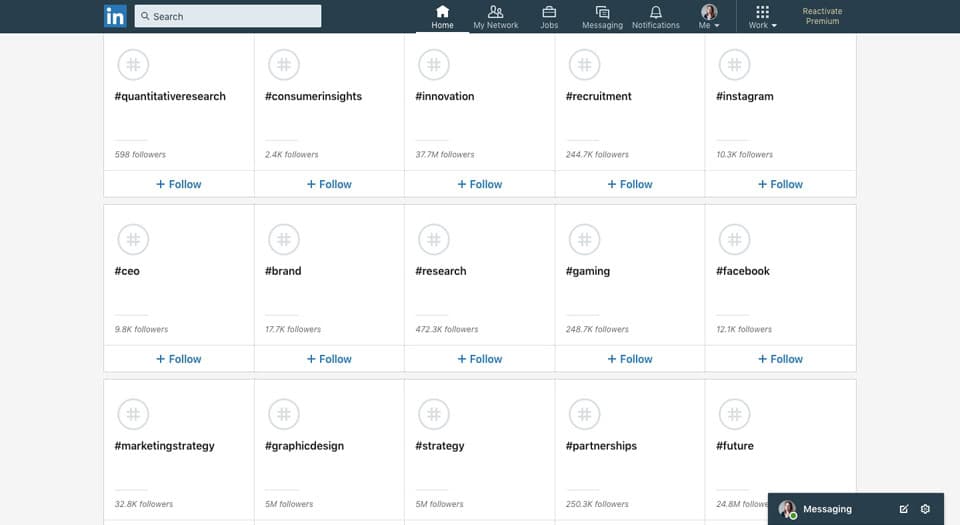Click hashtag icon above #facebook
Image resolution: width=960 pixels, height=525 pixels.
(x=734, y=239)
